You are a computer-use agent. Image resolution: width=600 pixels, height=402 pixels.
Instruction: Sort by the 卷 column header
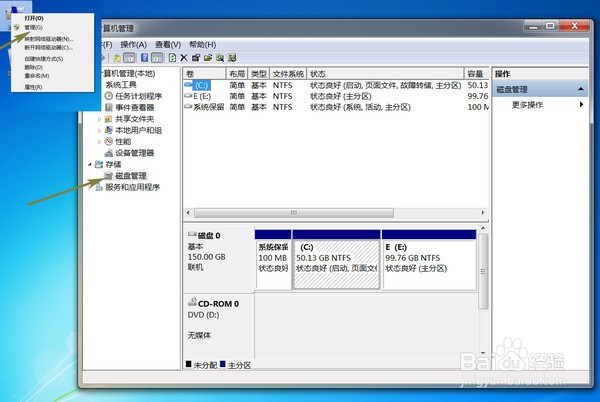[x=204, y=74]
